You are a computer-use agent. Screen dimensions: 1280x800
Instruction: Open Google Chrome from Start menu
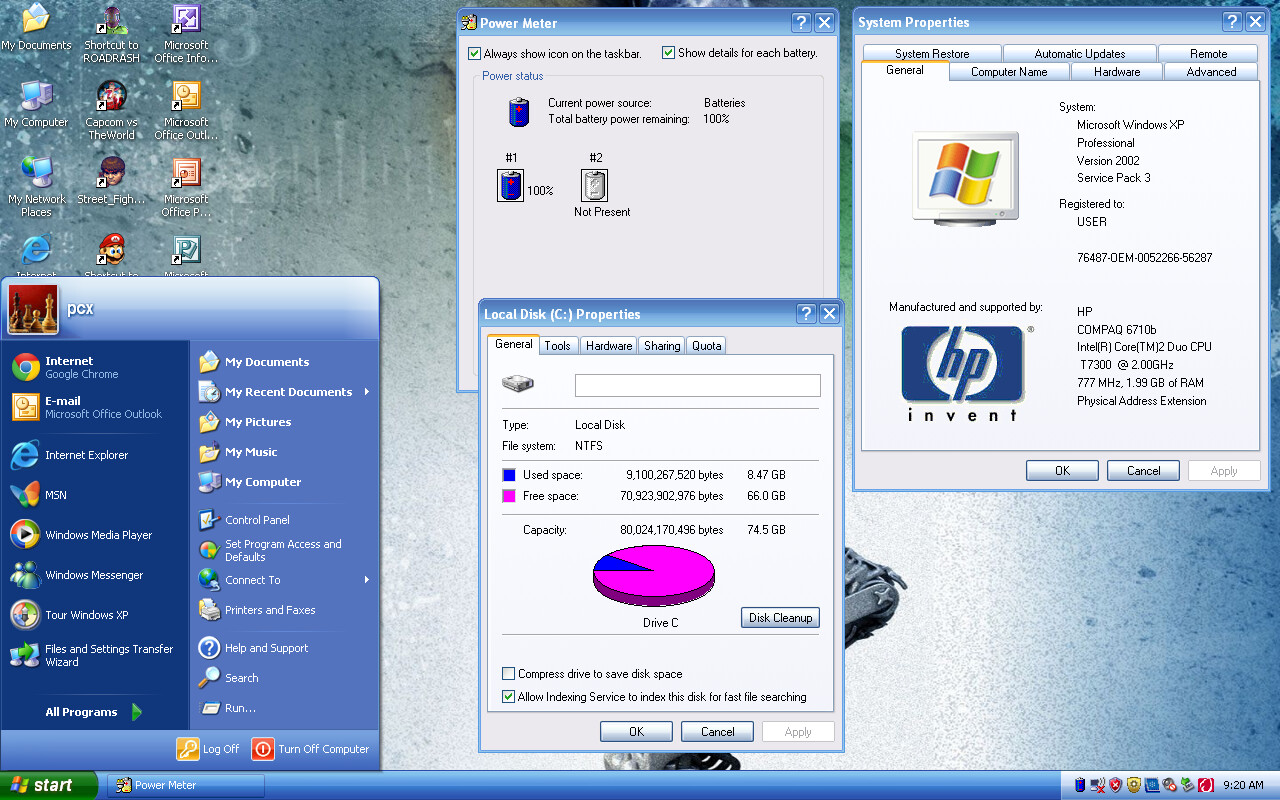pos(95,367)
